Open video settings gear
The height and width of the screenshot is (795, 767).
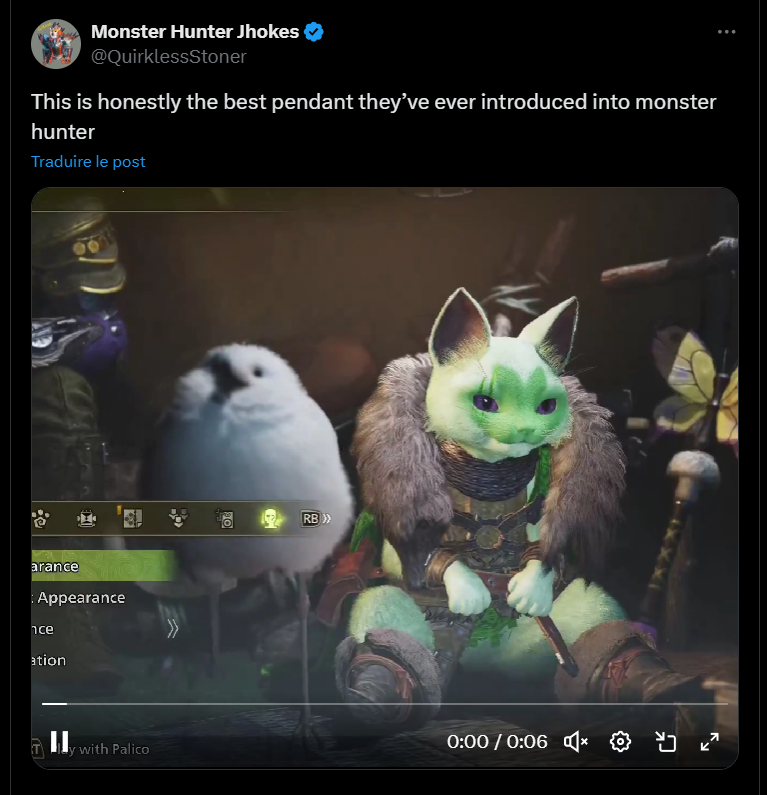pyautogui.click(x=620, y=742)
